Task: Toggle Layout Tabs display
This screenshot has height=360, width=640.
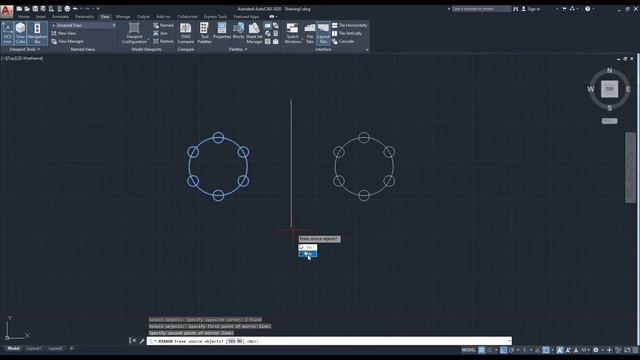Action: pyautogui.click(x=323, y=33)
